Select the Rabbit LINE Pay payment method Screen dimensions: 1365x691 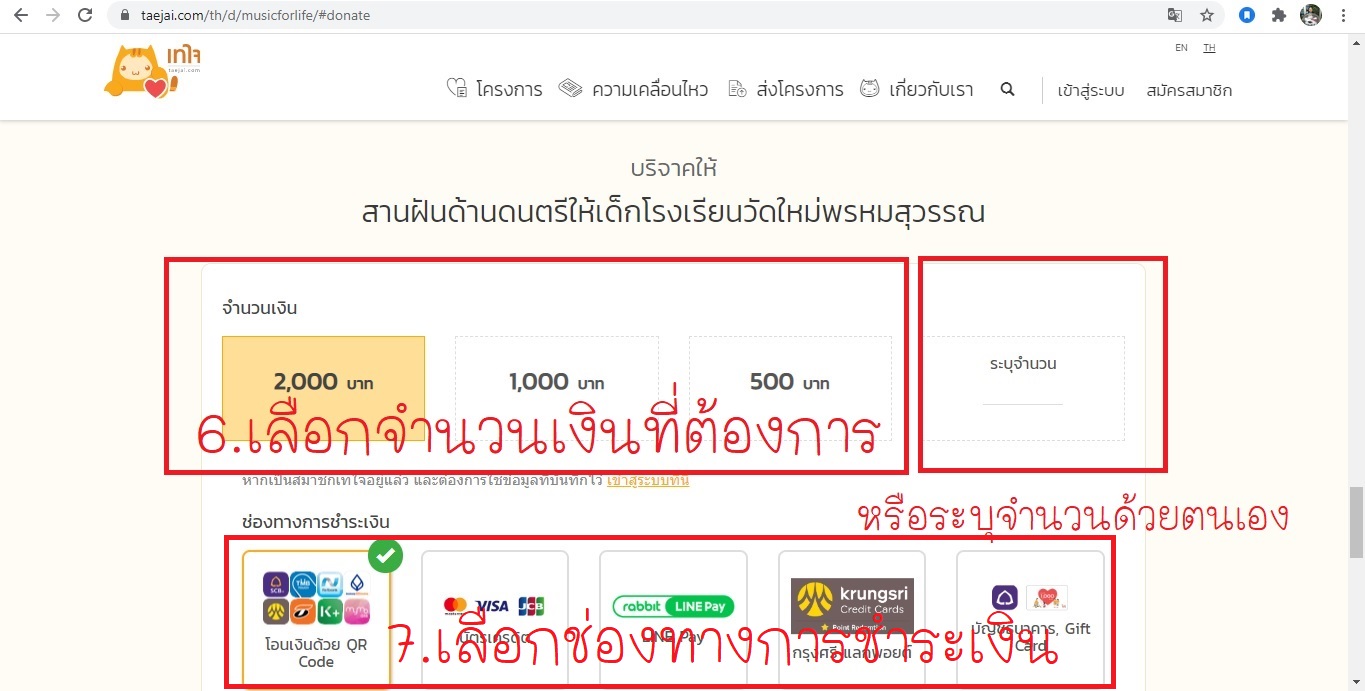coord(673,607)
